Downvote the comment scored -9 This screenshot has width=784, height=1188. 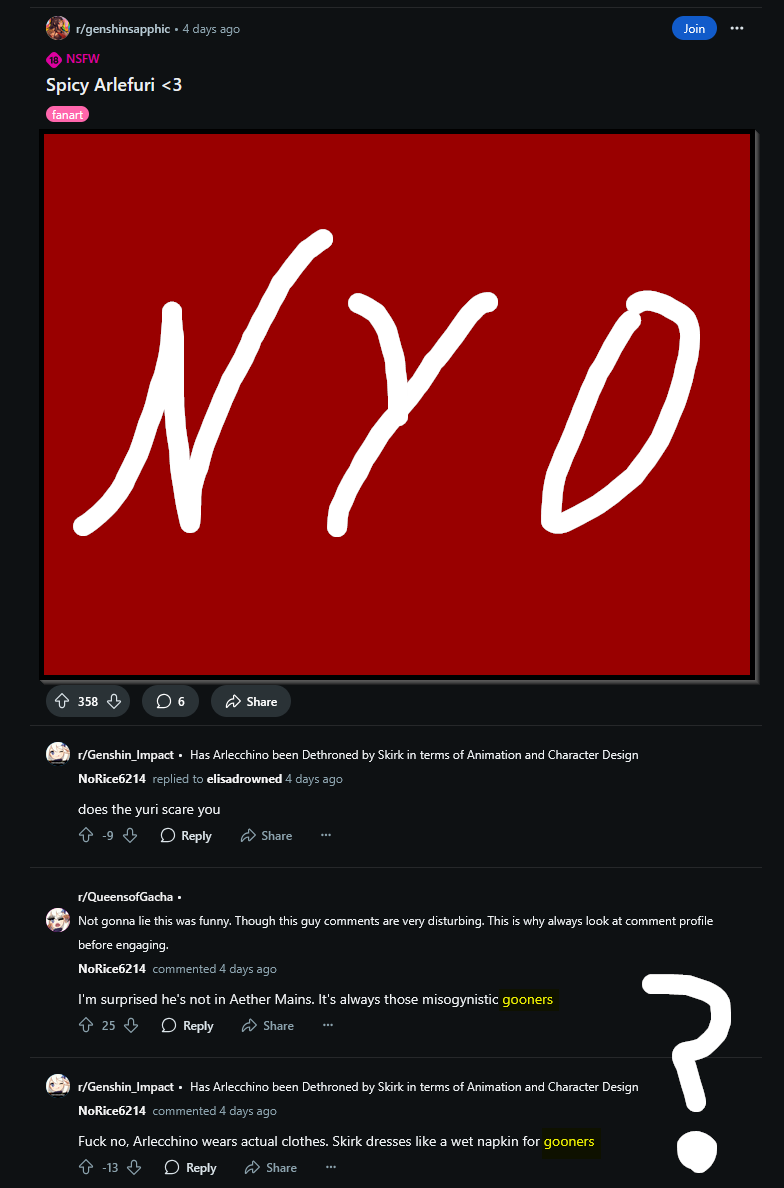(x=130, y=835)
